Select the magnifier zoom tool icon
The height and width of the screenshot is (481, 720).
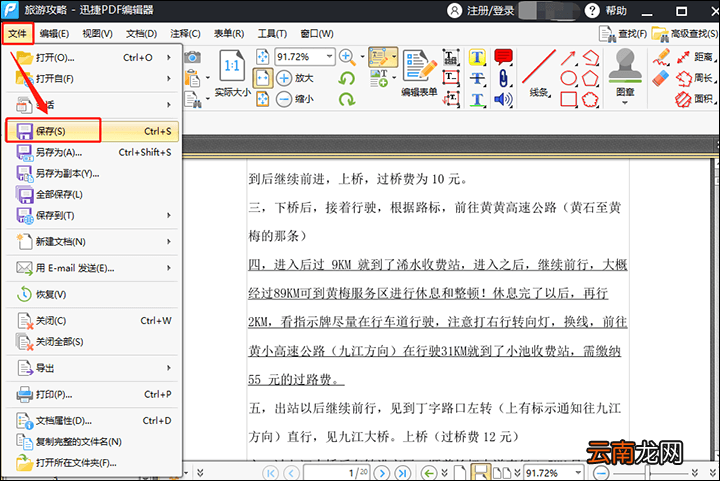[x=347, y=57]
